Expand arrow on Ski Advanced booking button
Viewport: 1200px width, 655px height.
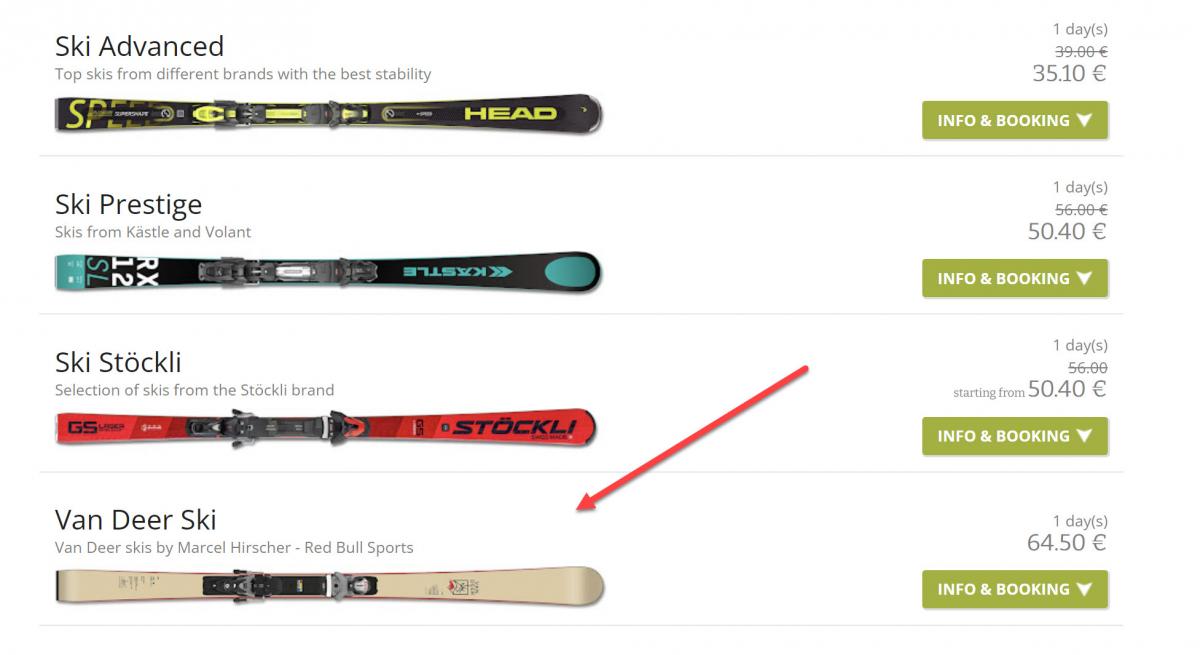[1085, 120]
